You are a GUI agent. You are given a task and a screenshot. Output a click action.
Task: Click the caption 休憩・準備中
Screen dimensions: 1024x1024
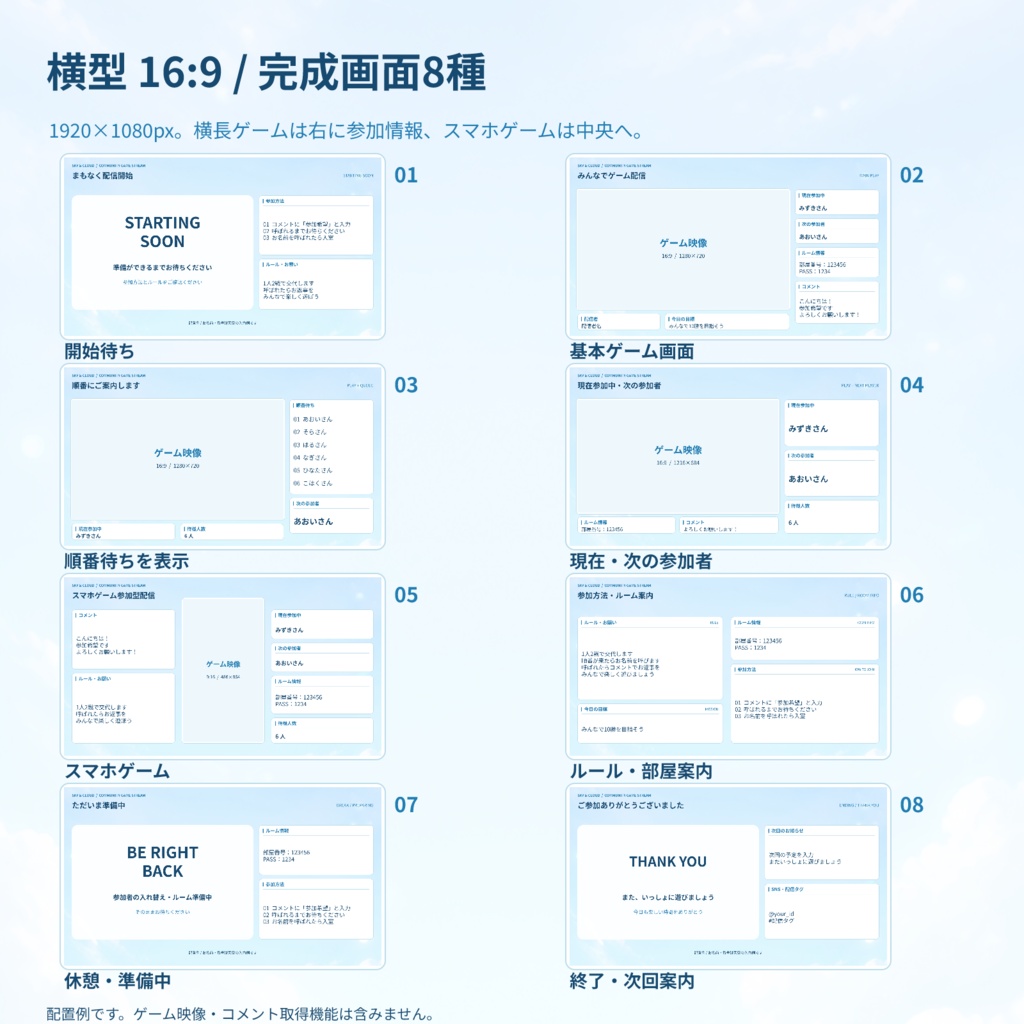click(x=118, y=981)
